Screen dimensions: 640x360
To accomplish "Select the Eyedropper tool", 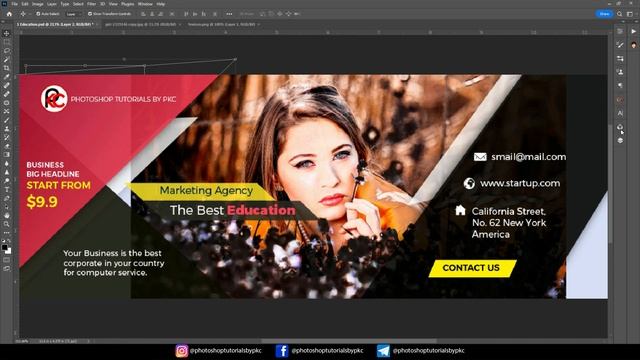I will pyautogui.click(x=7, y=77).
